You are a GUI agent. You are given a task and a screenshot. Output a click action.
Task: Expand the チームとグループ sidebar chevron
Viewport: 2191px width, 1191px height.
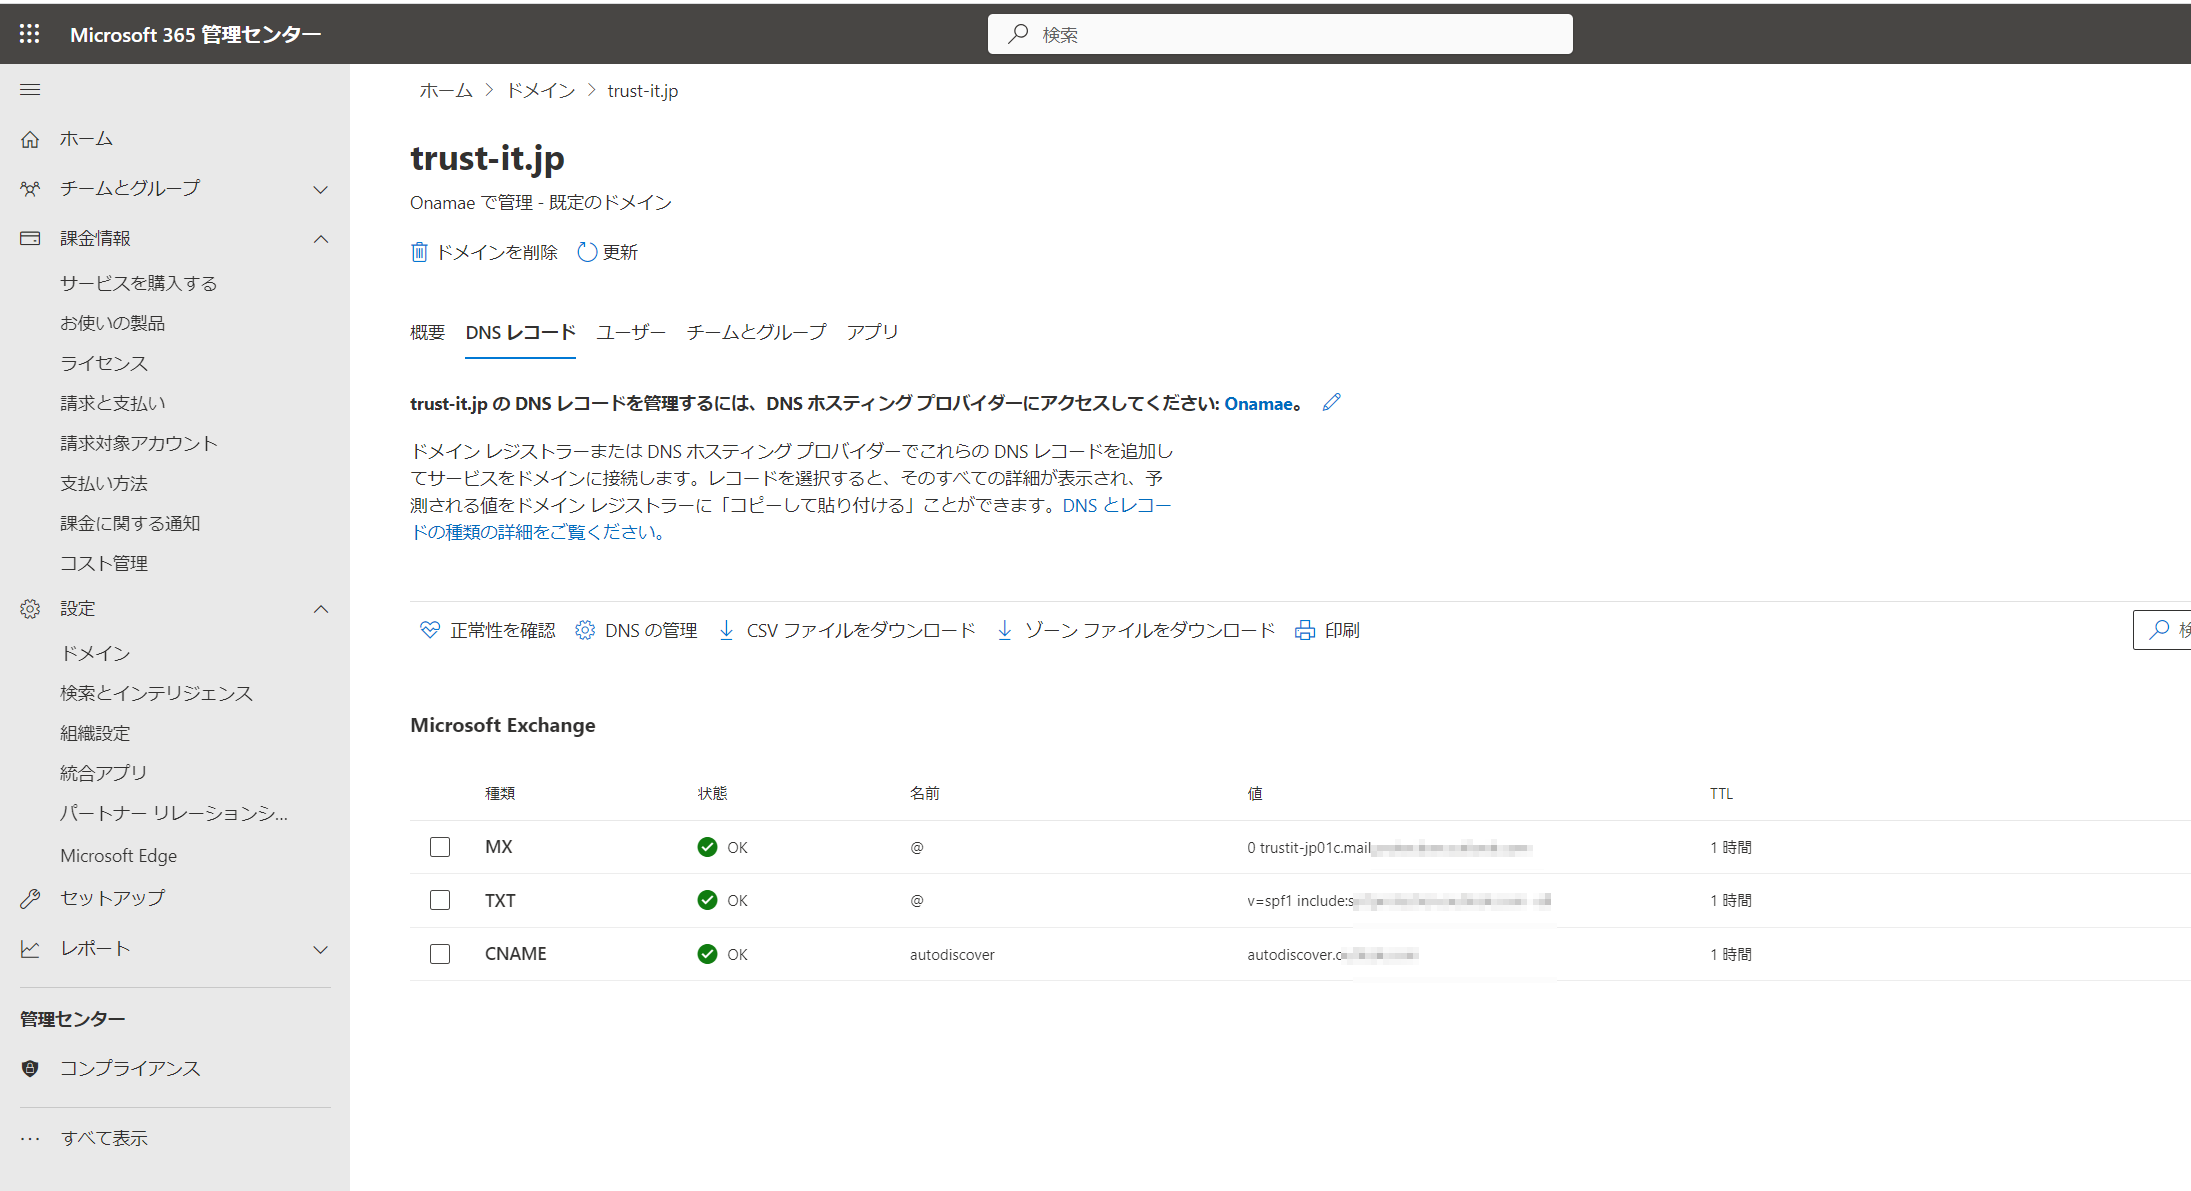pyautogui.click(x=321, y=189)
